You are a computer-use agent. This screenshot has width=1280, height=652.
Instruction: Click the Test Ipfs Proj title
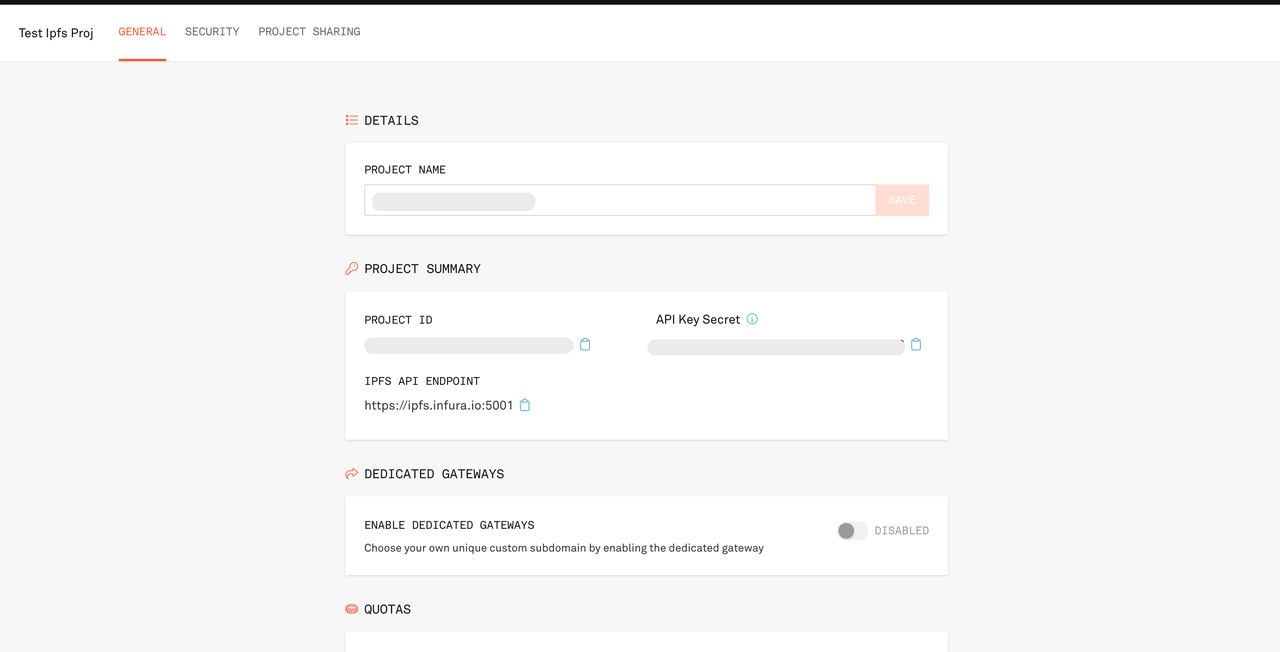[56, 33]
